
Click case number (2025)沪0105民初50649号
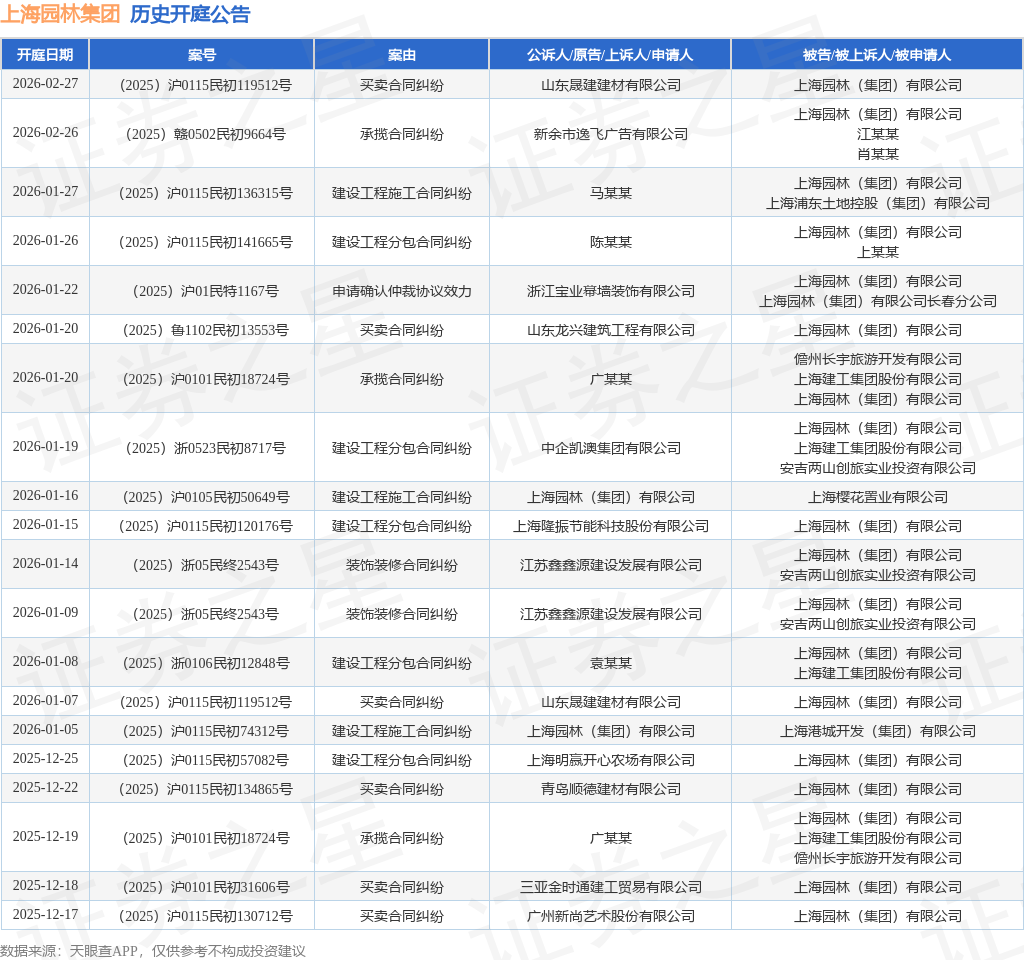pyautogui.click(x=206, y=497)
